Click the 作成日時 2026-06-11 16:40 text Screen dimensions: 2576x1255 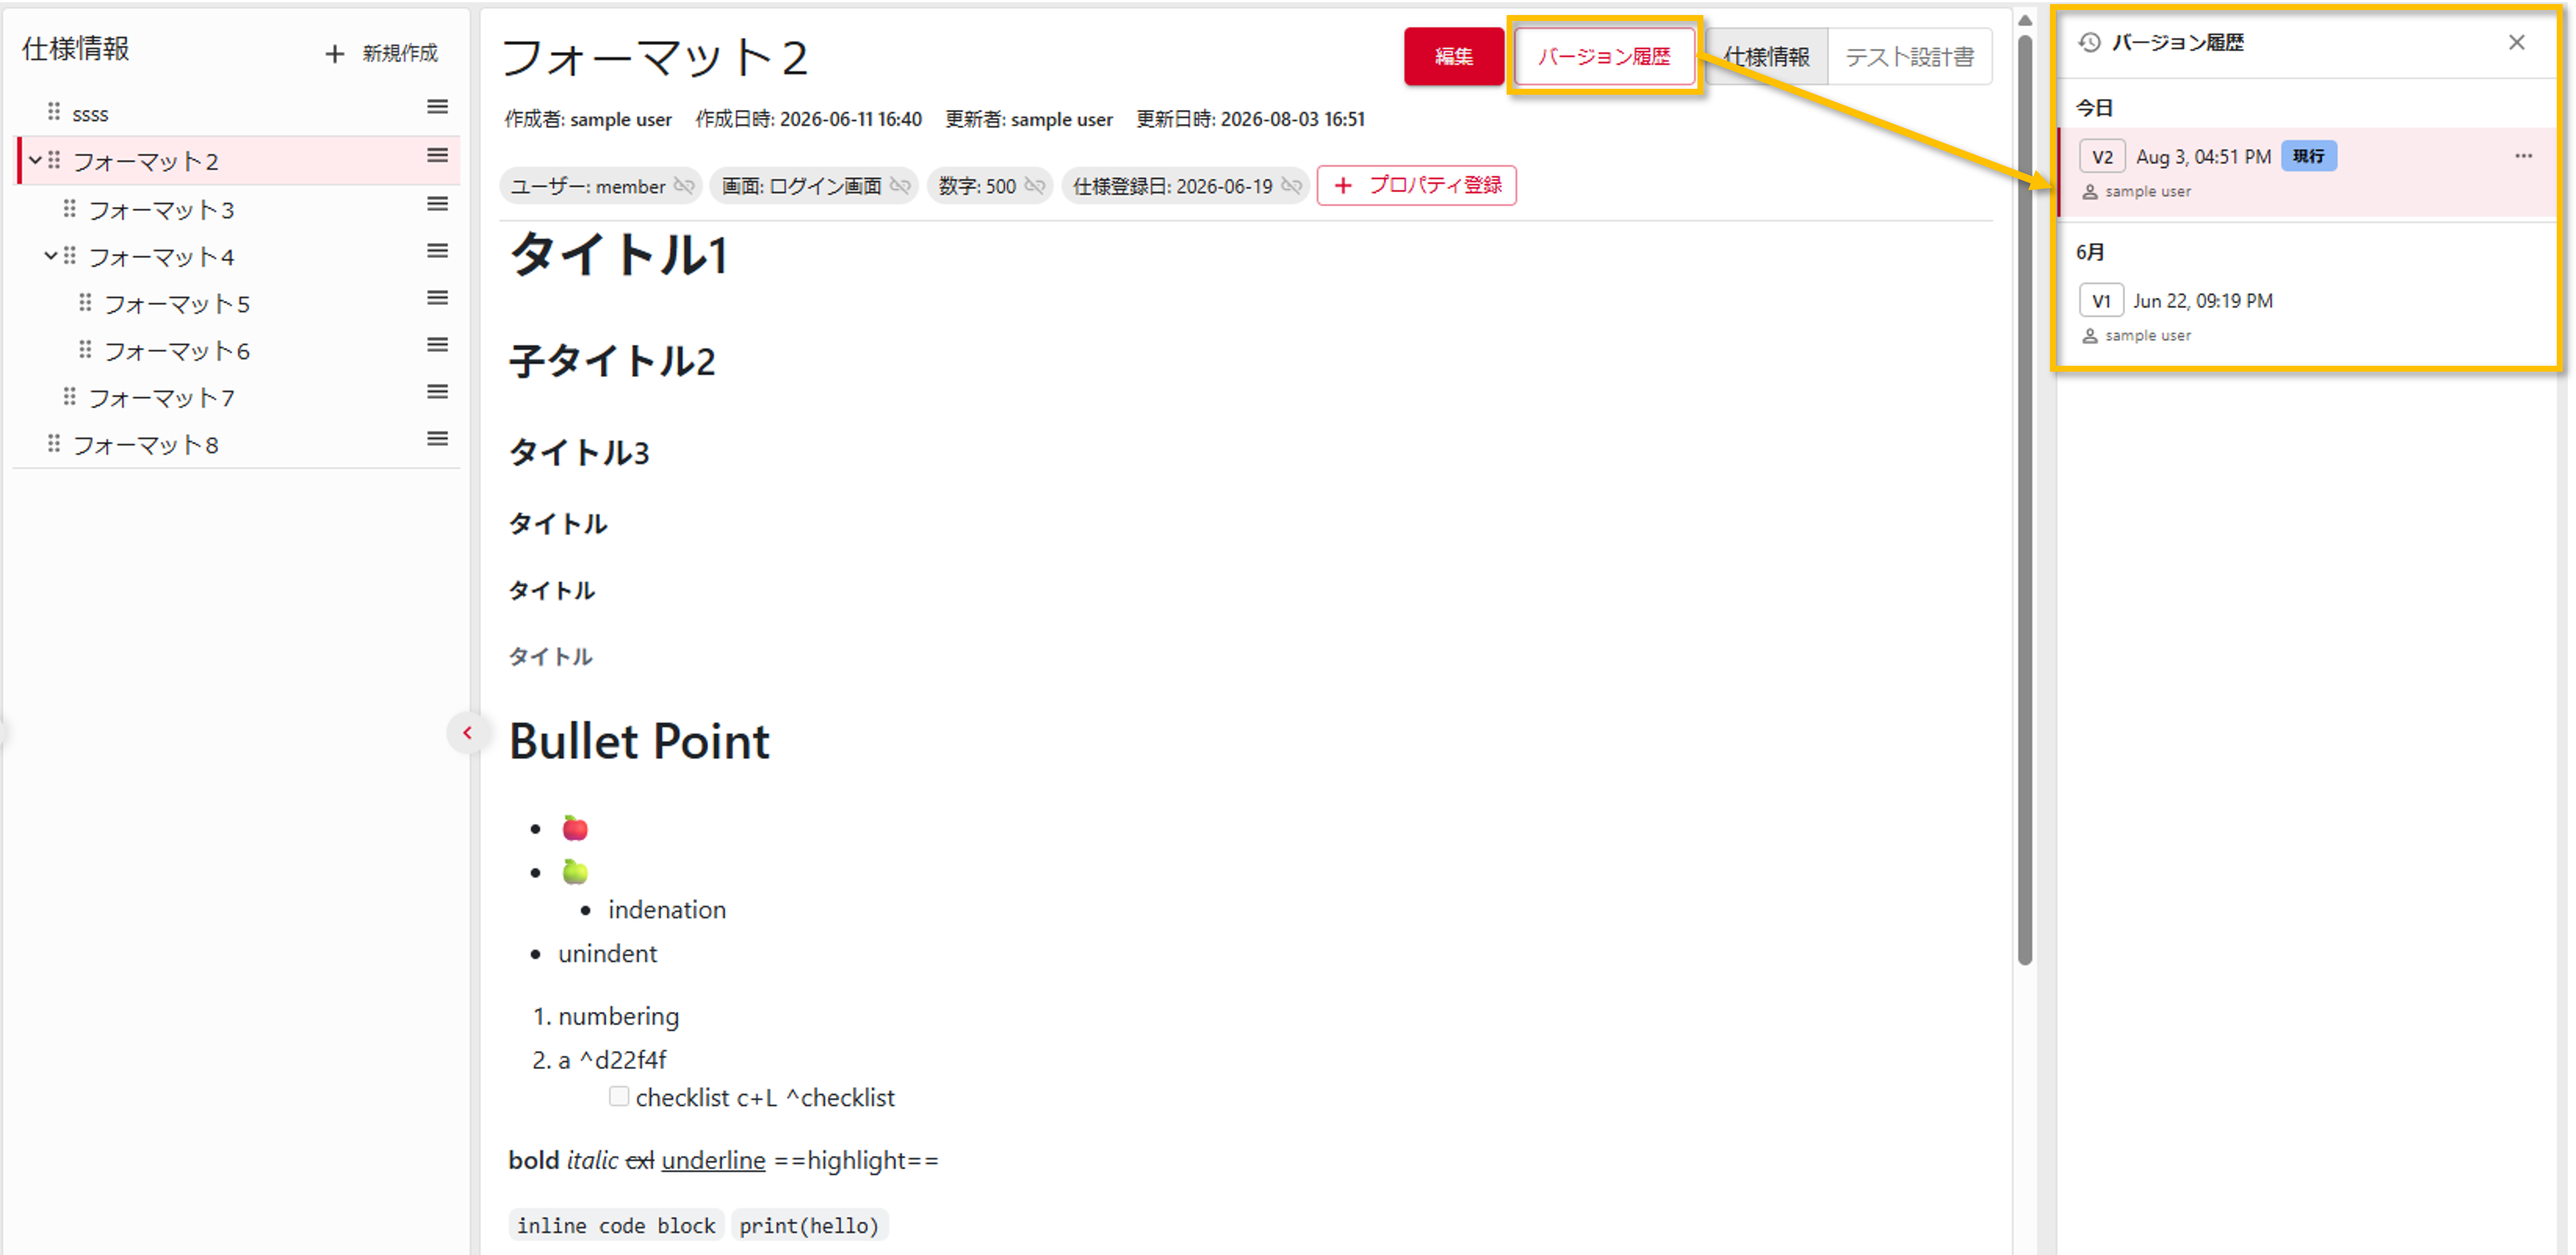pyautogui.click(x=808, y=119)
